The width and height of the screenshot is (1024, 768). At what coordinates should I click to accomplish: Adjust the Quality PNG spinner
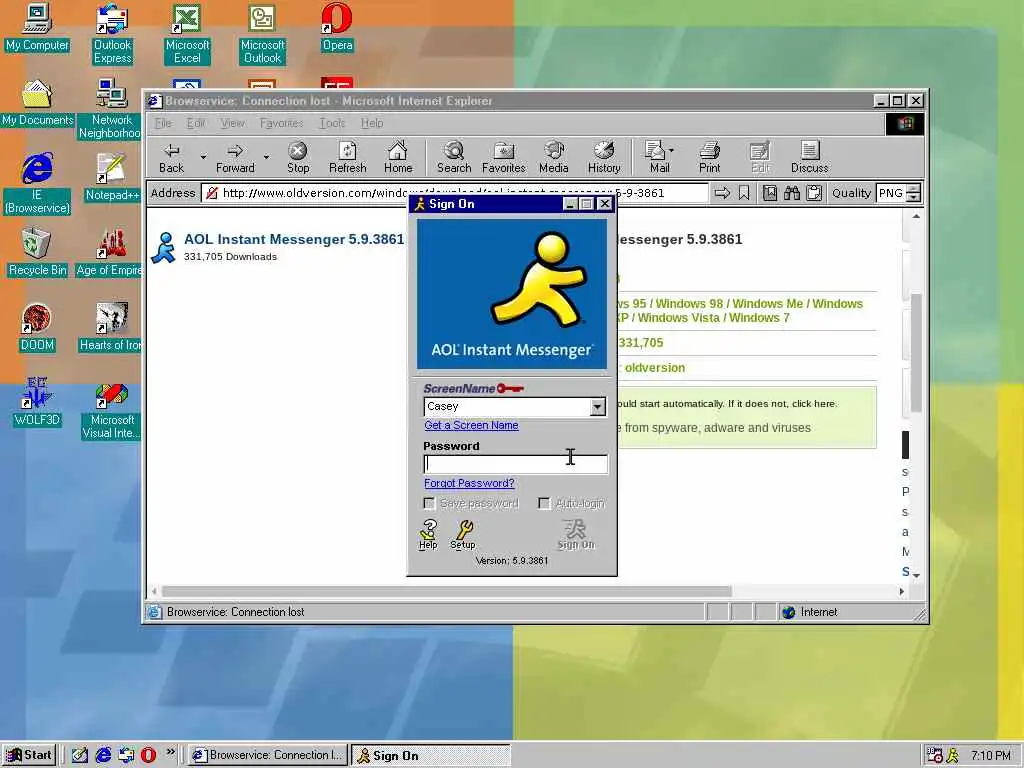[914, 193]
